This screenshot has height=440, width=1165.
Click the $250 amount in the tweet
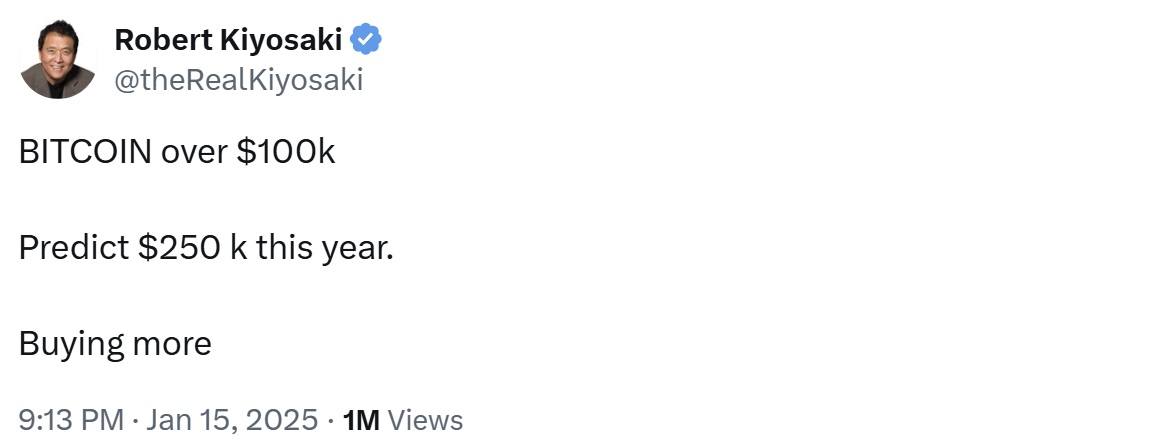pyautogui.click(x=179, y=248)
